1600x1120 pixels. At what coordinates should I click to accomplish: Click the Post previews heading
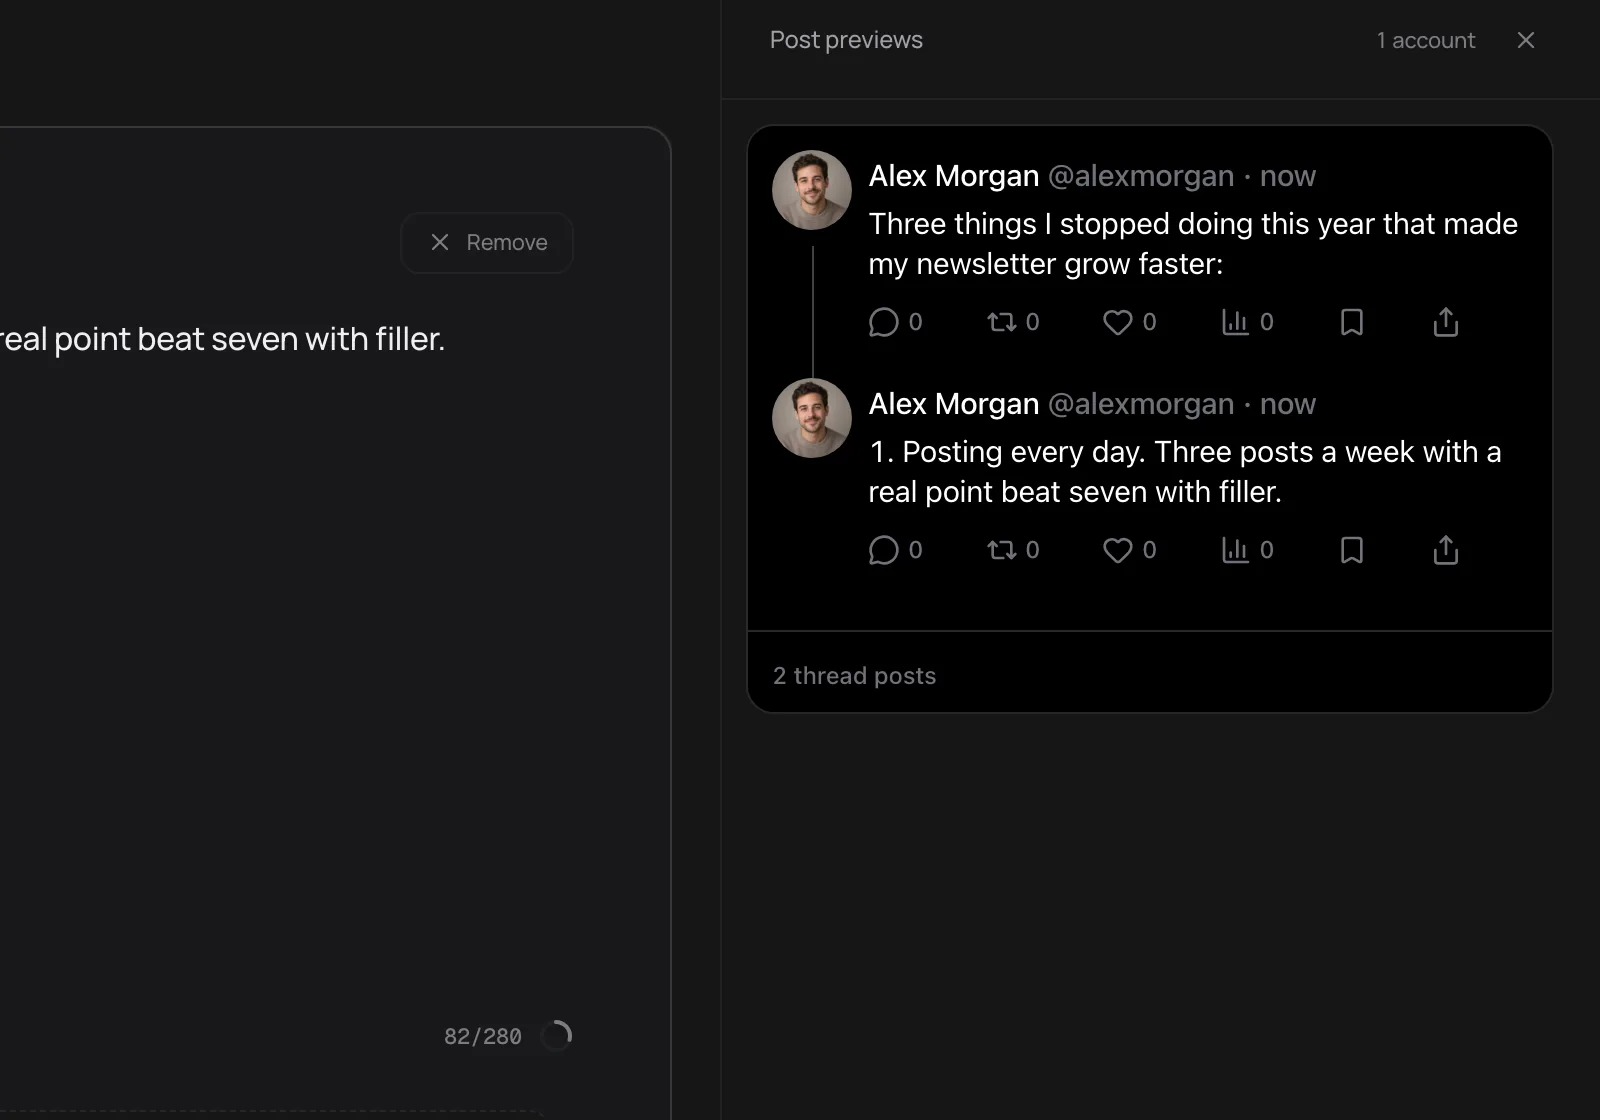tap(846, 40)
